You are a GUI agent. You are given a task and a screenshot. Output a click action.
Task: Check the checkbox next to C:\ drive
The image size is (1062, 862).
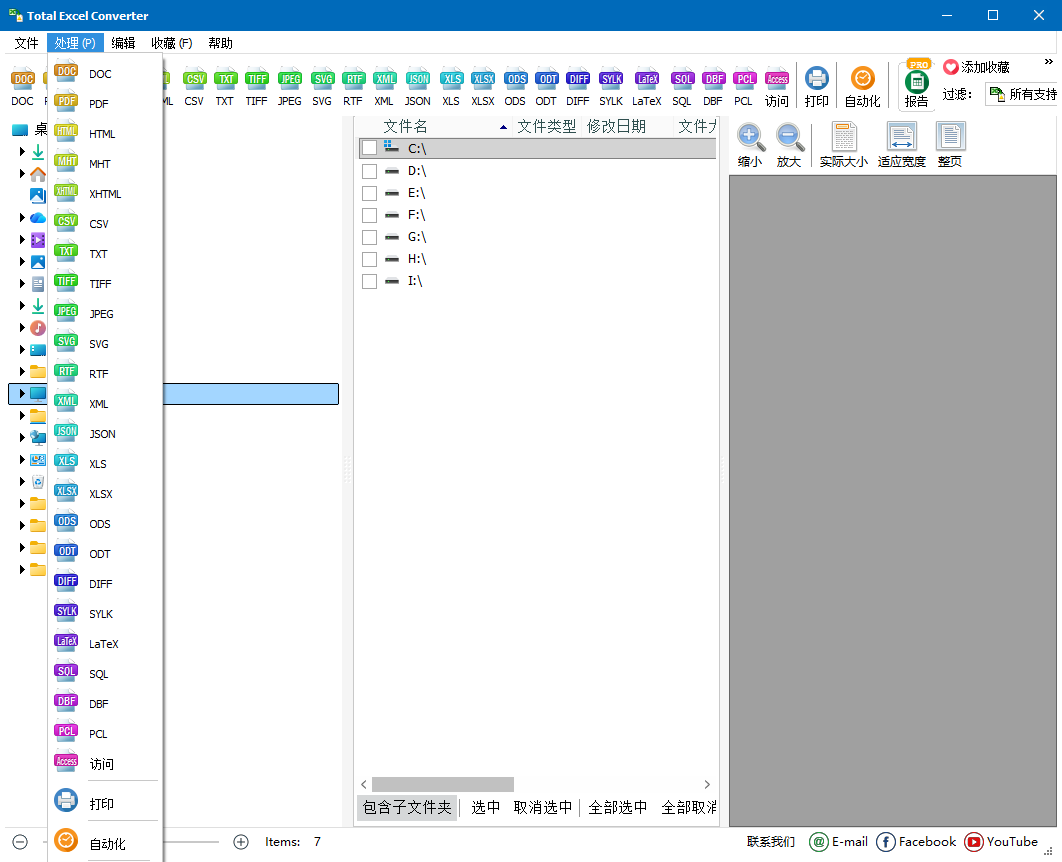(369, 147)
